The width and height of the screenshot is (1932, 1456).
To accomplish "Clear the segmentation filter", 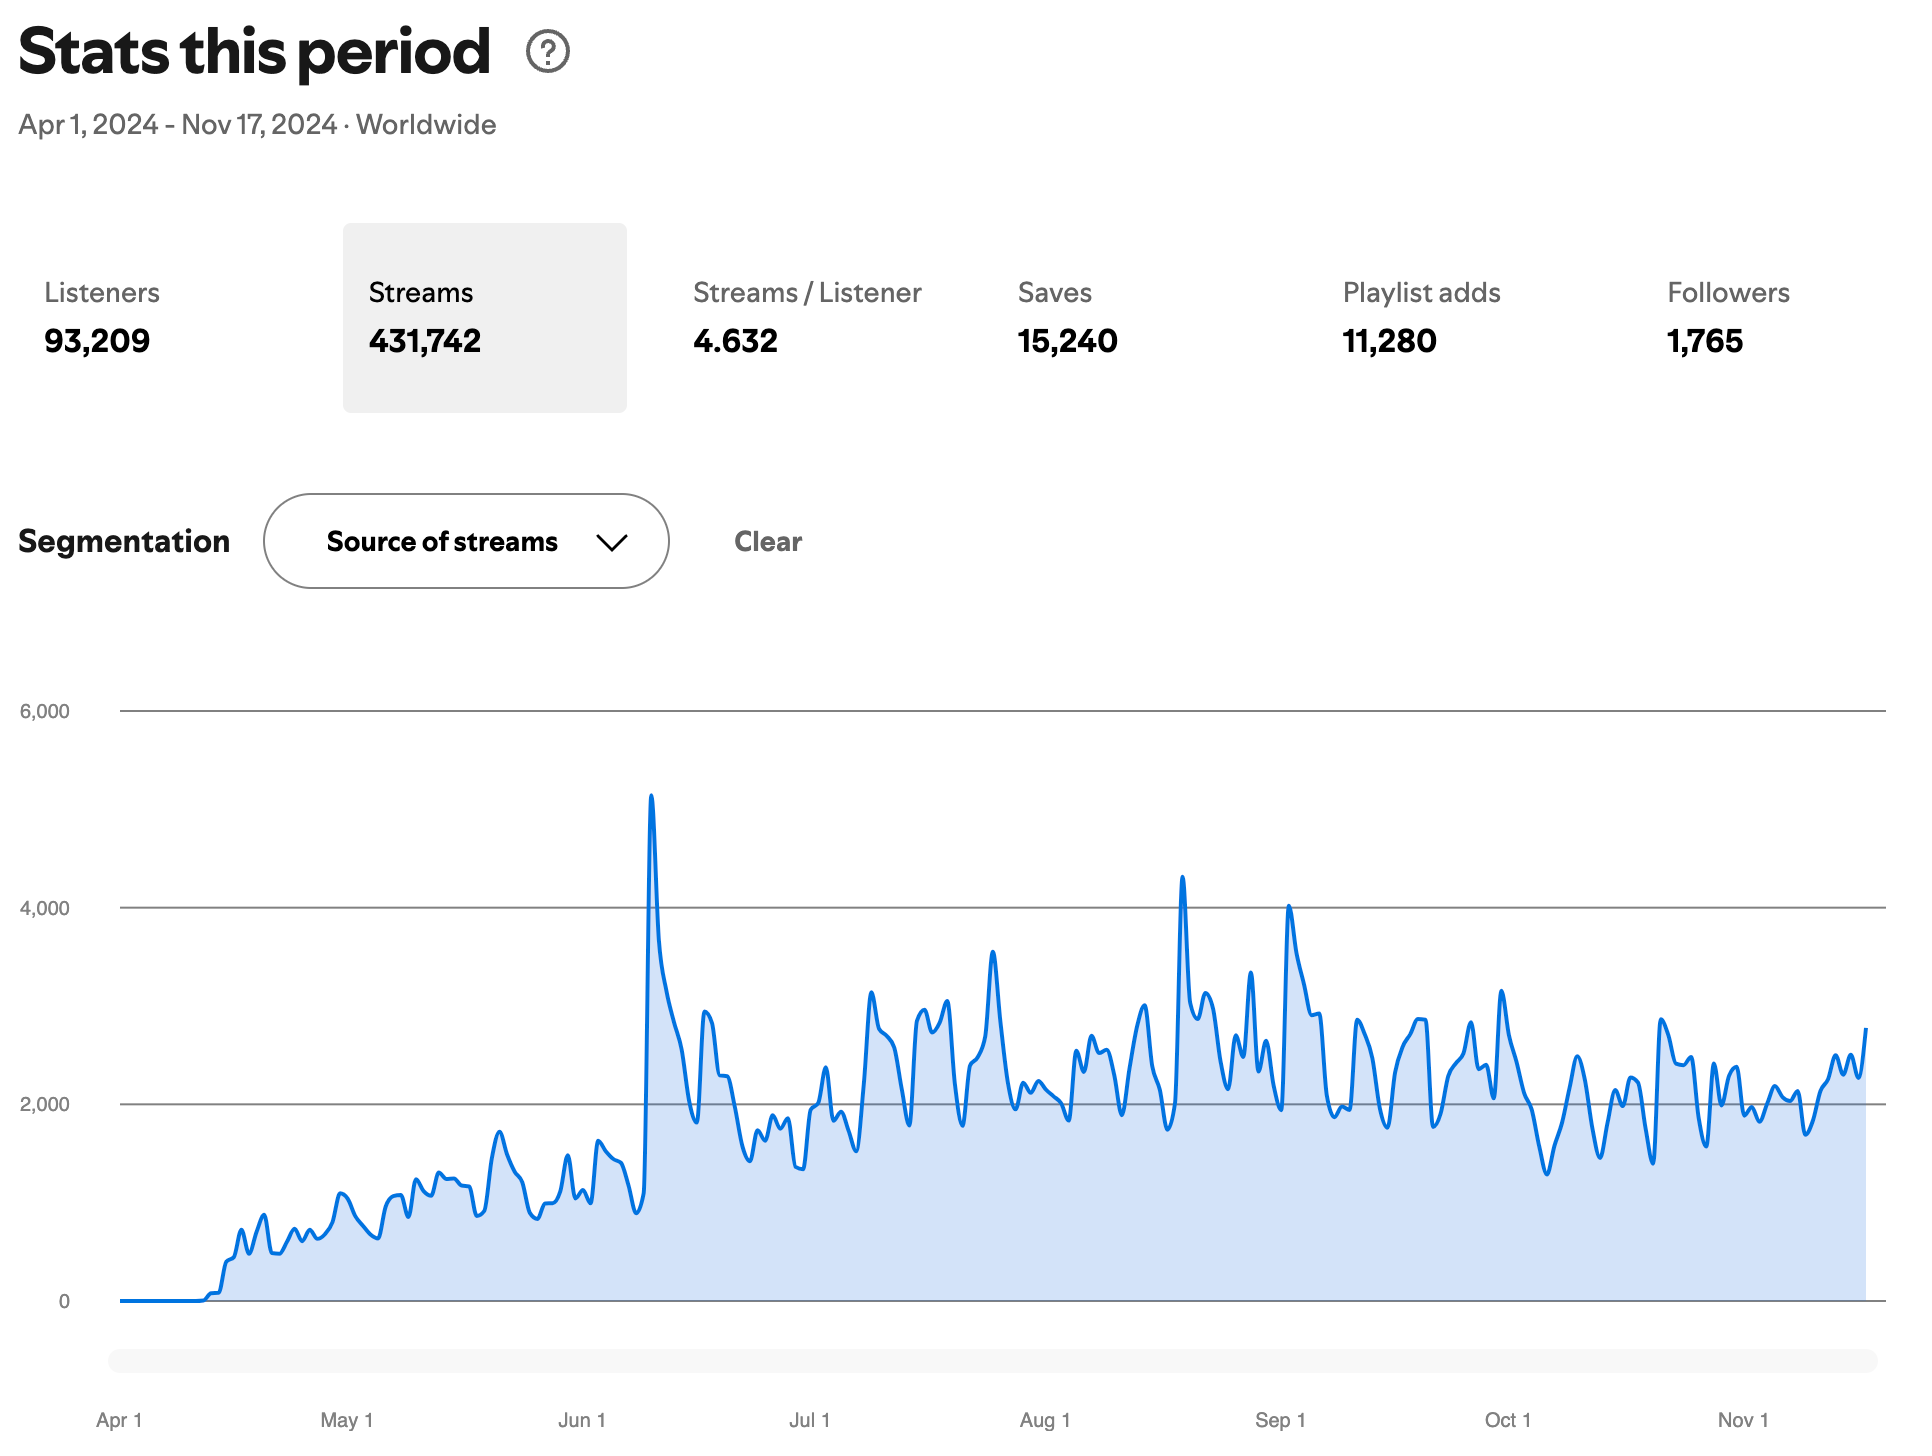I will [767, 541].
